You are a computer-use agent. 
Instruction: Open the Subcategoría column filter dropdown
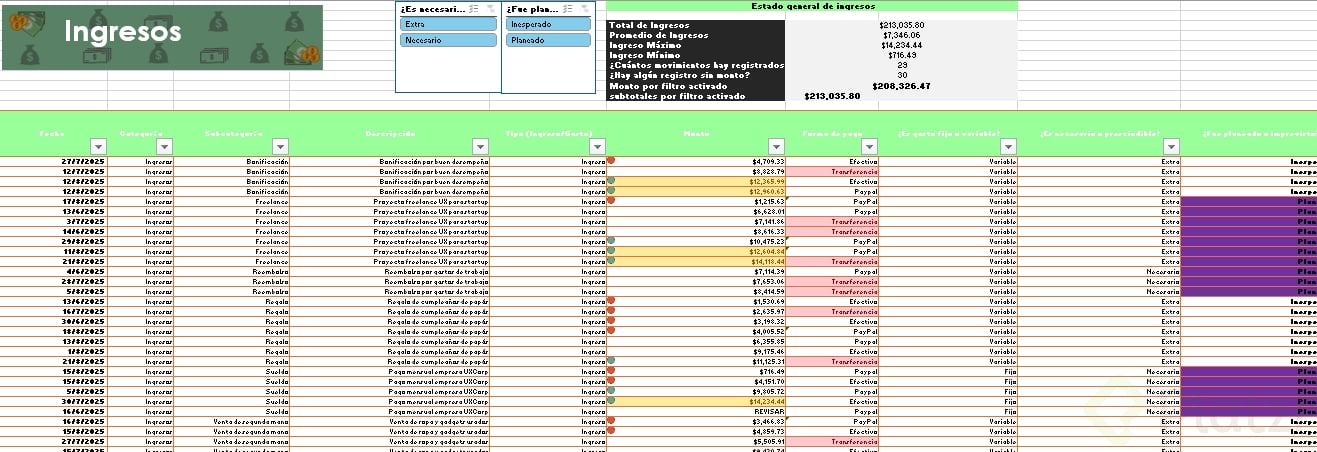281,146
